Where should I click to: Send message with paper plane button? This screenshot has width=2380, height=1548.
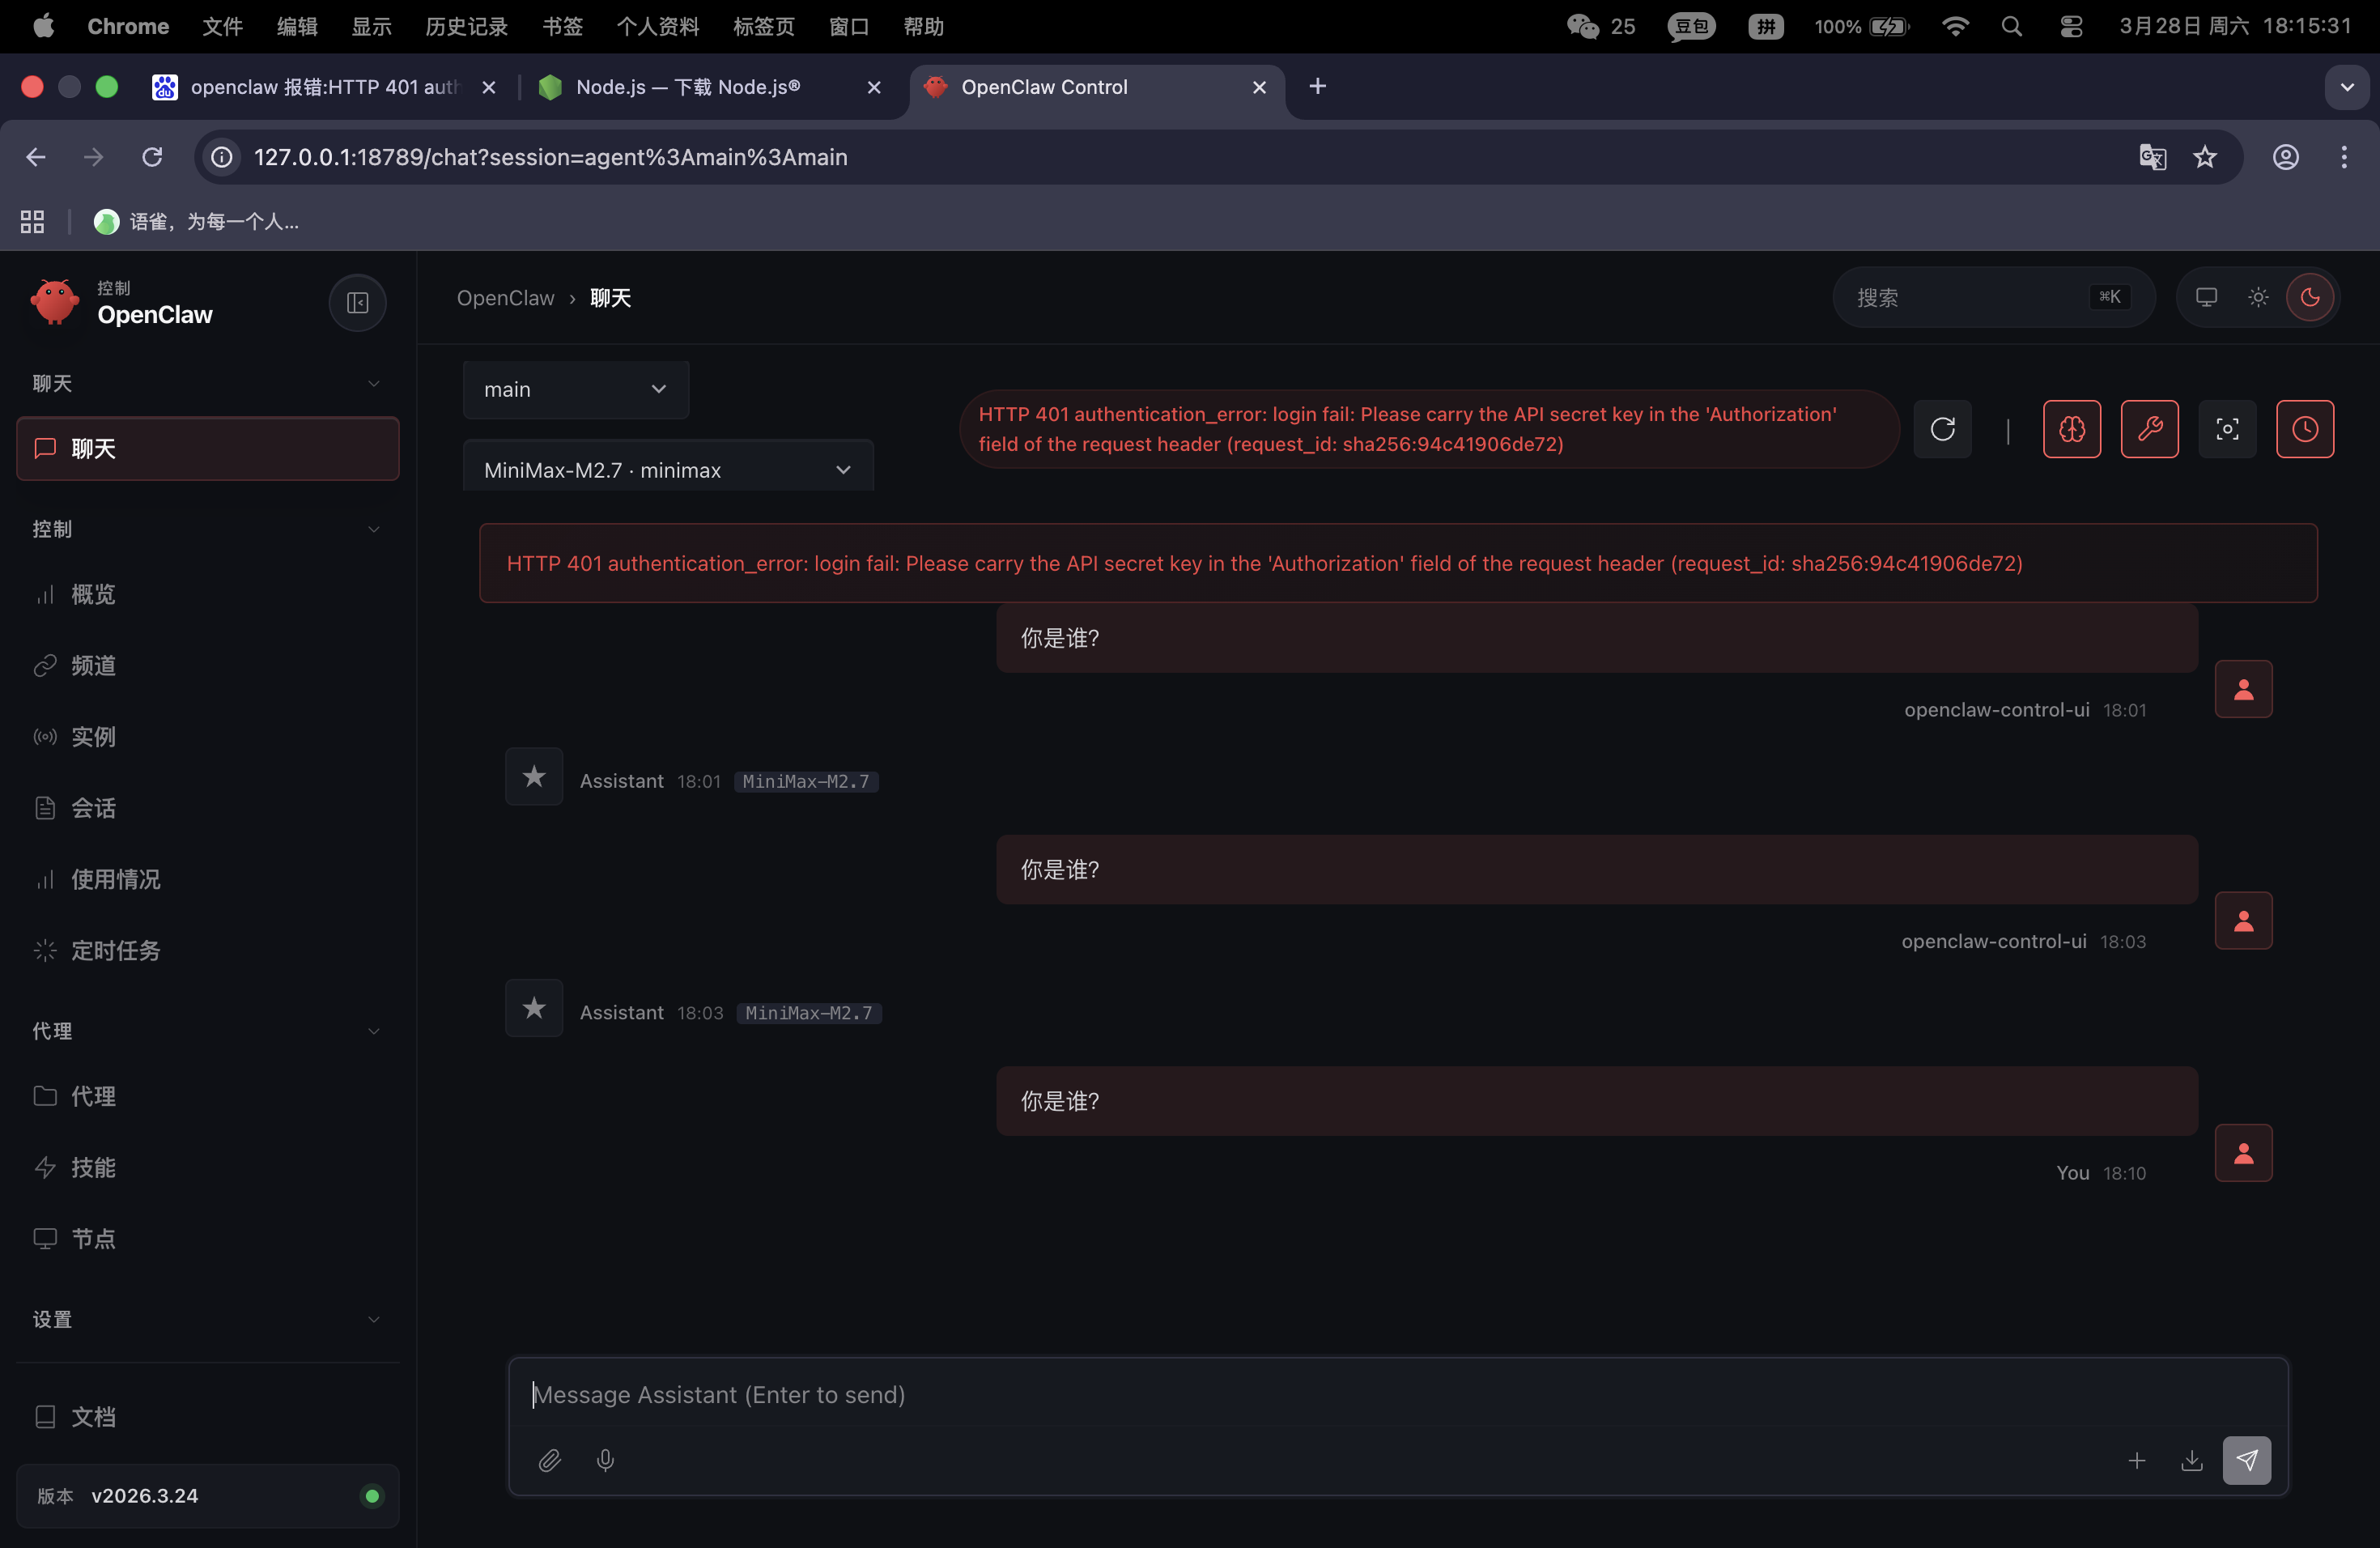(x=2246, y=1460)
